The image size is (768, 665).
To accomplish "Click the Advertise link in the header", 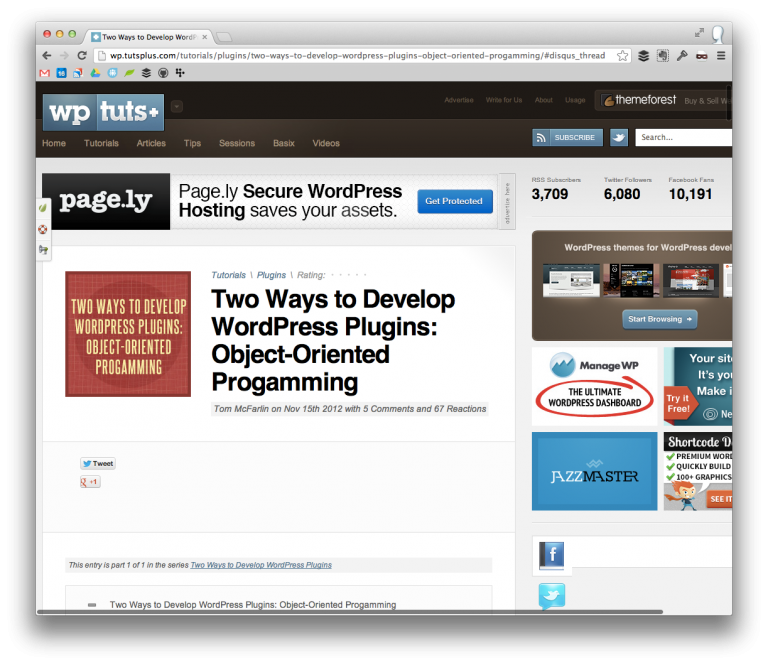I will [459, 100].
